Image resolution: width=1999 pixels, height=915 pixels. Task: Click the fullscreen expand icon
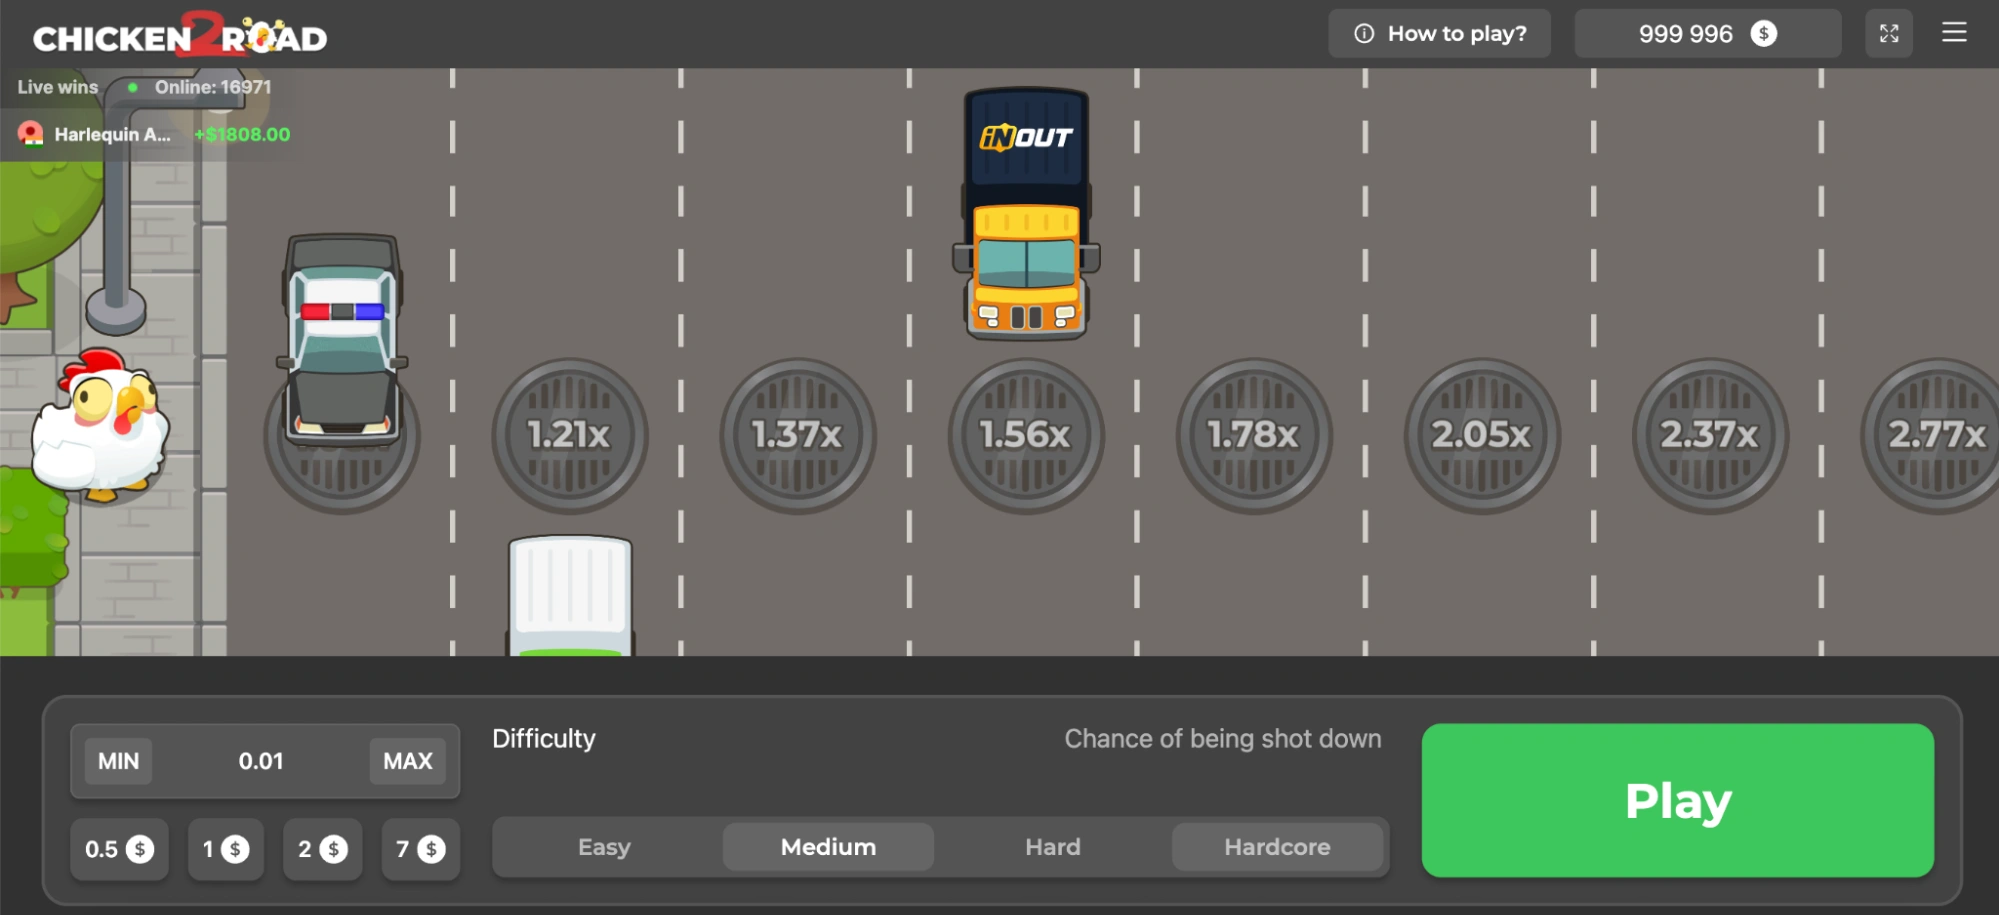tap(1888, 34)
